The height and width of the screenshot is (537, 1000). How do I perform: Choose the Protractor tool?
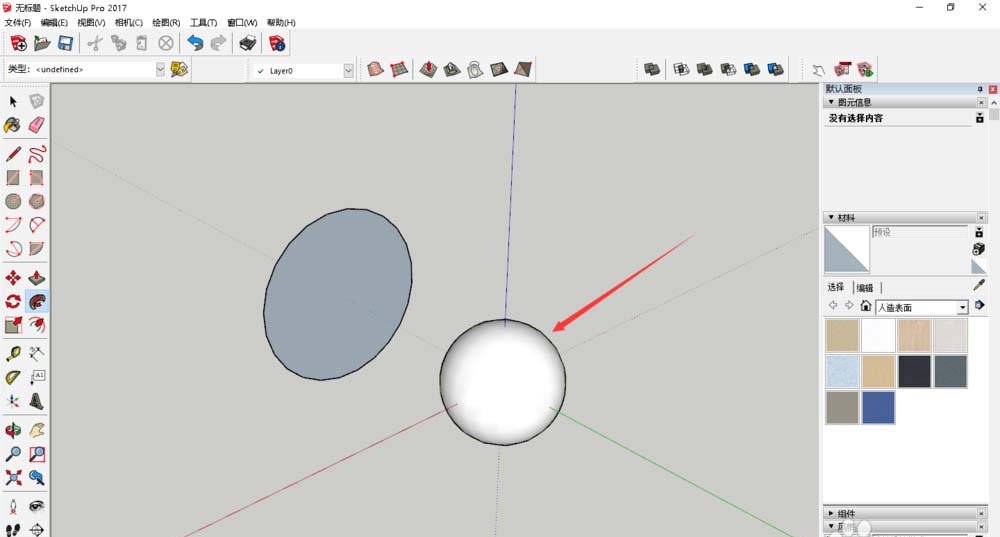pyautogui.click(x=13, y=377)
